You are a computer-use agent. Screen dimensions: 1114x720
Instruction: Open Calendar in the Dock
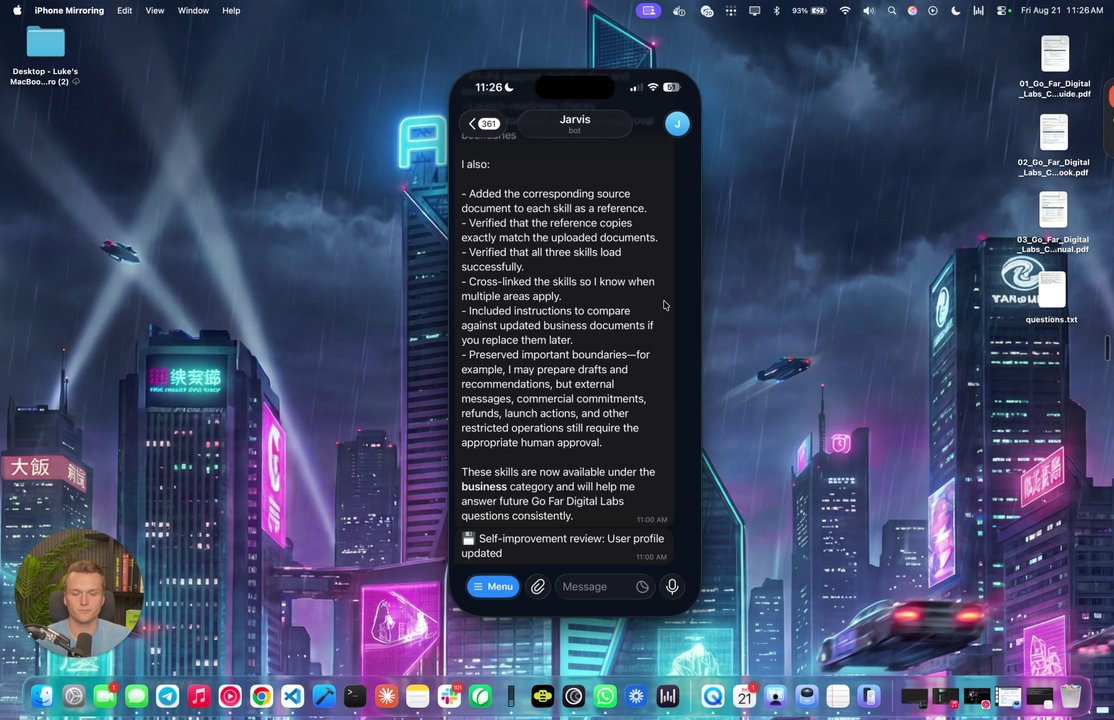click(x=745, y=697)
